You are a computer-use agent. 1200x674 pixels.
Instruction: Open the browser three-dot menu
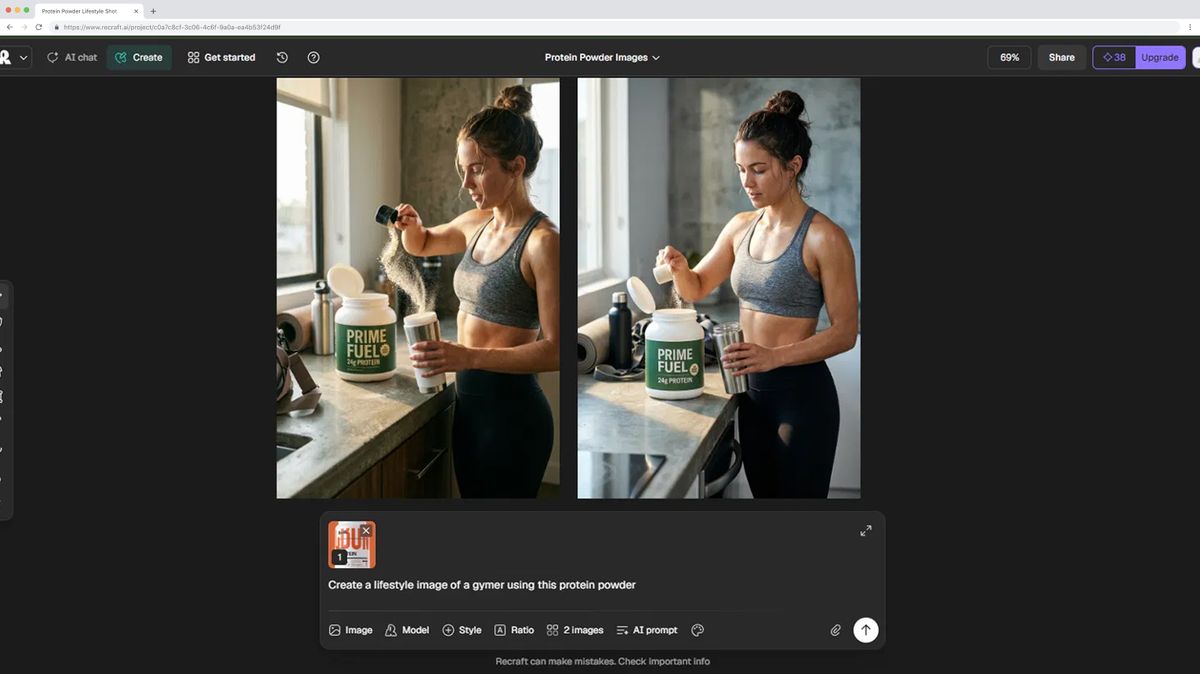coord(1192,27)
